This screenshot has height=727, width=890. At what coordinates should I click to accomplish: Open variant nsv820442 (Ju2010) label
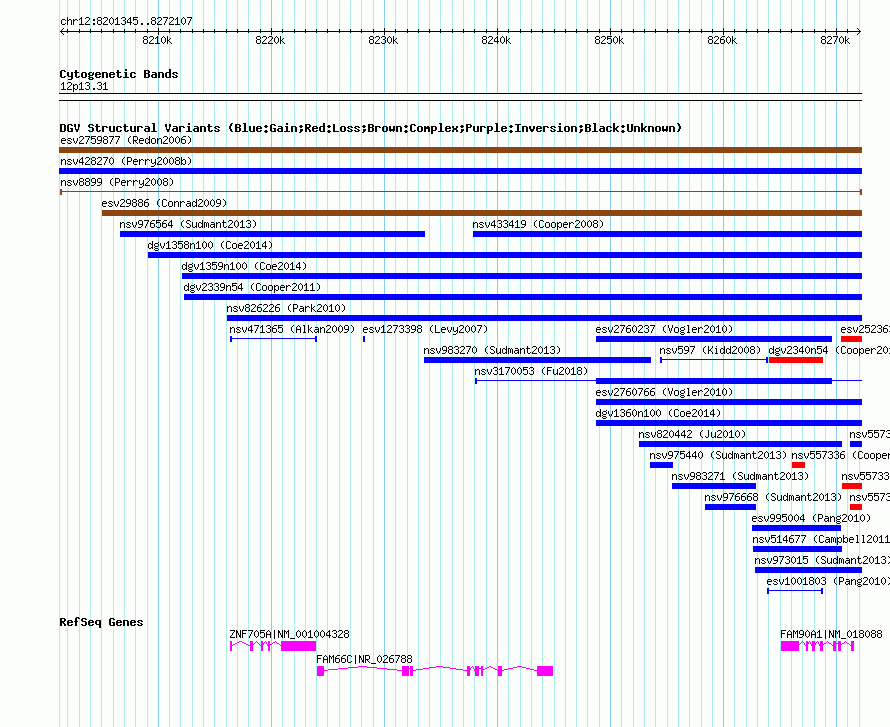point(692,434)
